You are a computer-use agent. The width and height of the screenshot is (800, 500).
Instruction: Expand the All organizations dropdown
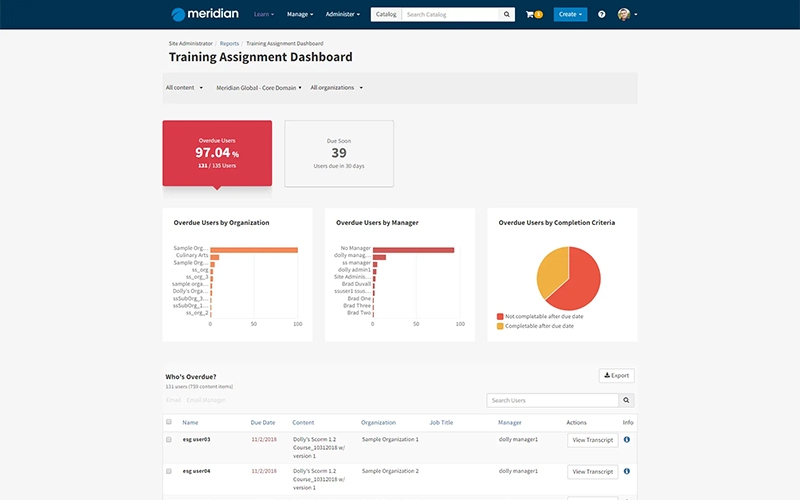click(336, 88)
